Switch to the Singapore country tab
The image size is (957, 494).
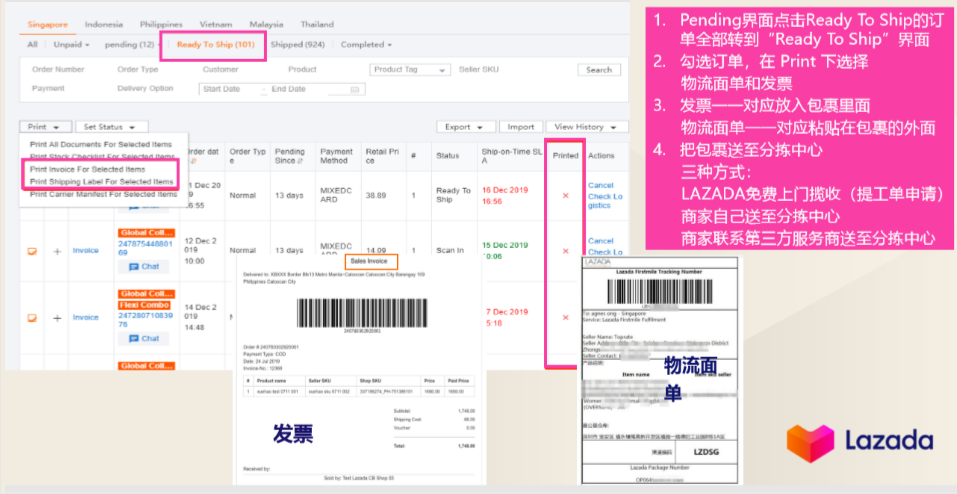[x=48, y=24]
